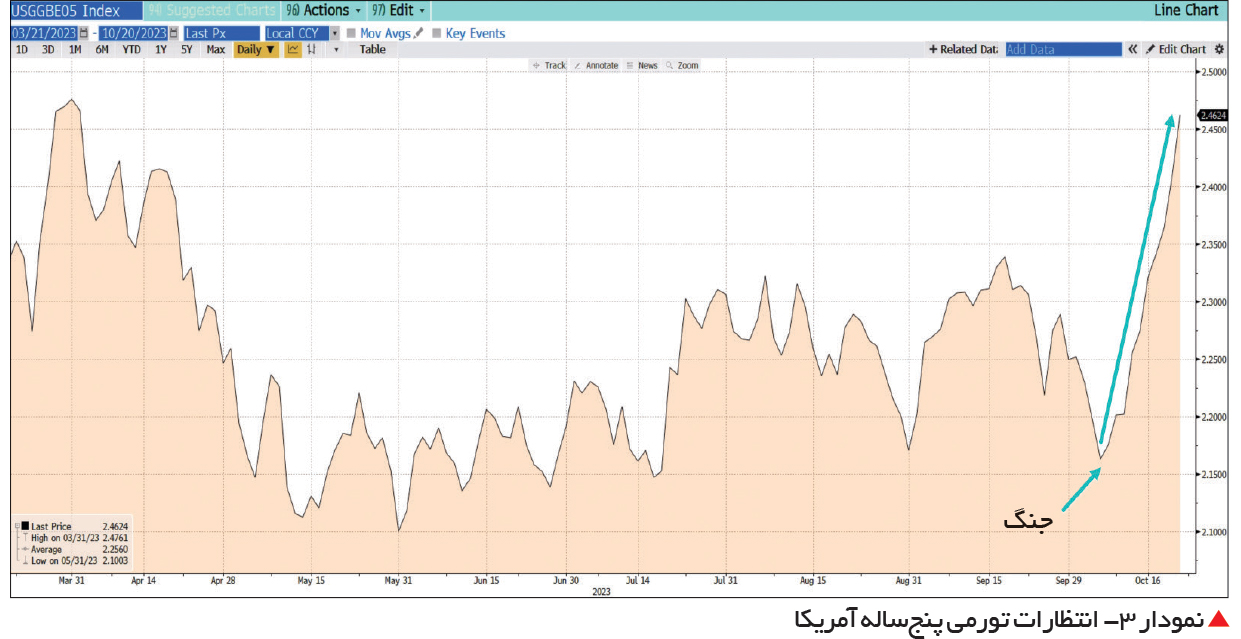
Task: Click the Mov Avgs pencil edit icon
Action: tap(419, 33)
